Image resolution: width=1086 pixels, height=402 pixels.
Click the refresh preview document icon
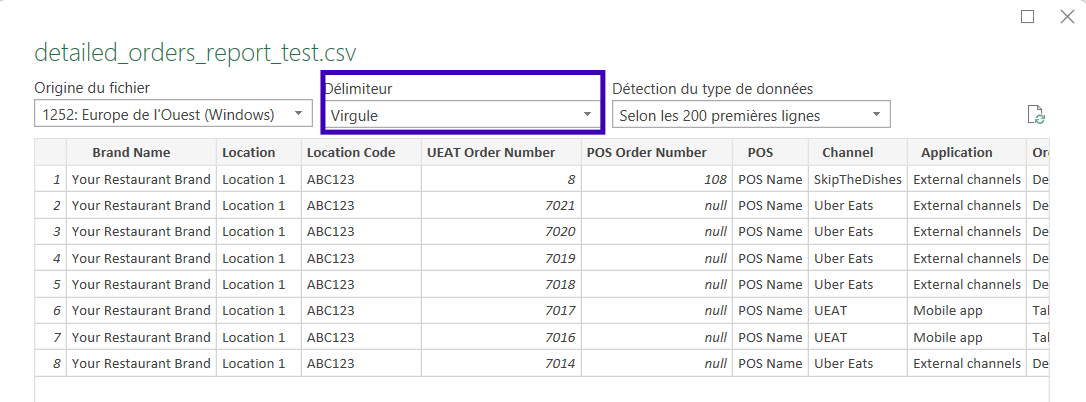(x=1036, y=115)
